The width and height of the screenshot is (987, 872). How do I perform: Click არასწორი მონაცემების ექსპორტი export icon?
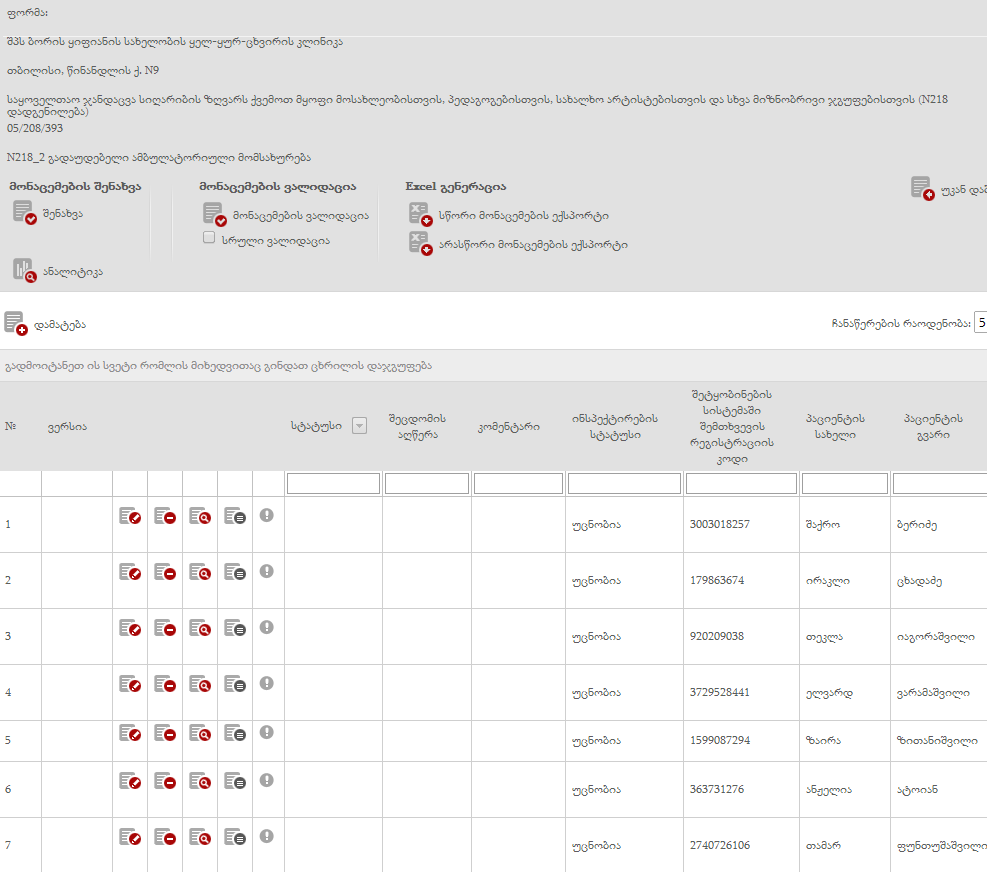tap(420, 244)
